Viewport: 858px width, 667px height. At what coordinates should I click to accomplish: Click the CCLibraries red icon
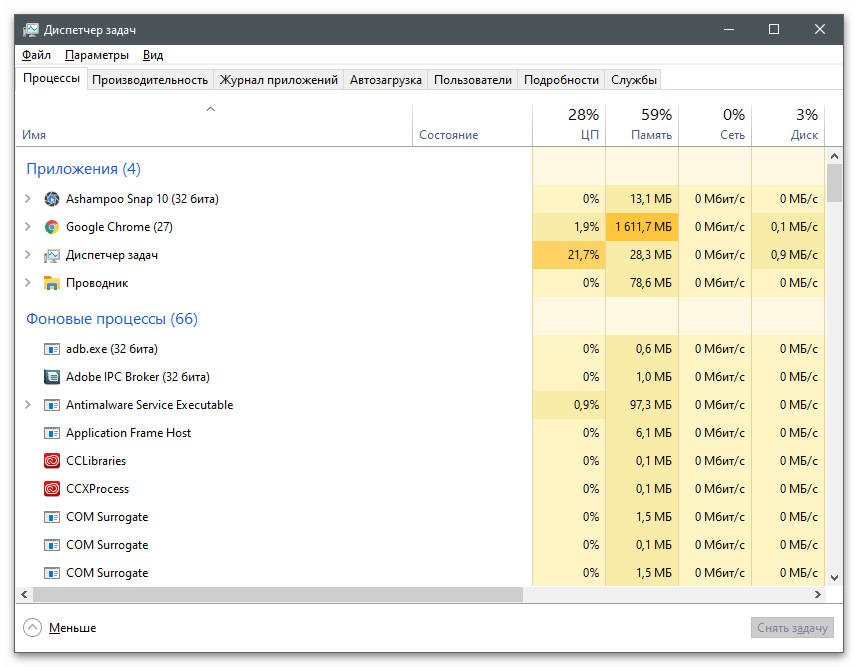52,461
